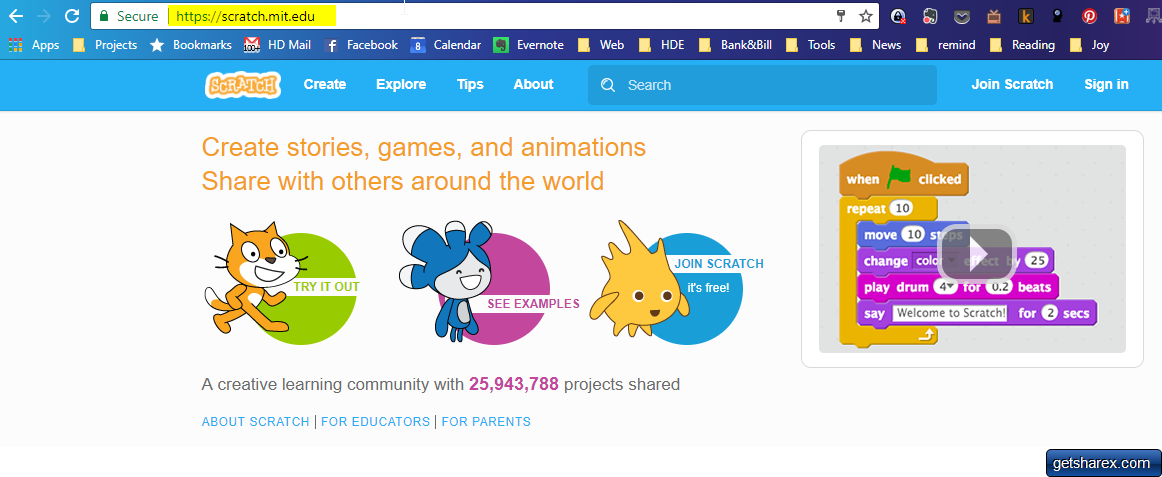
Task: Go to the Tips page
Action: point(470,84)
